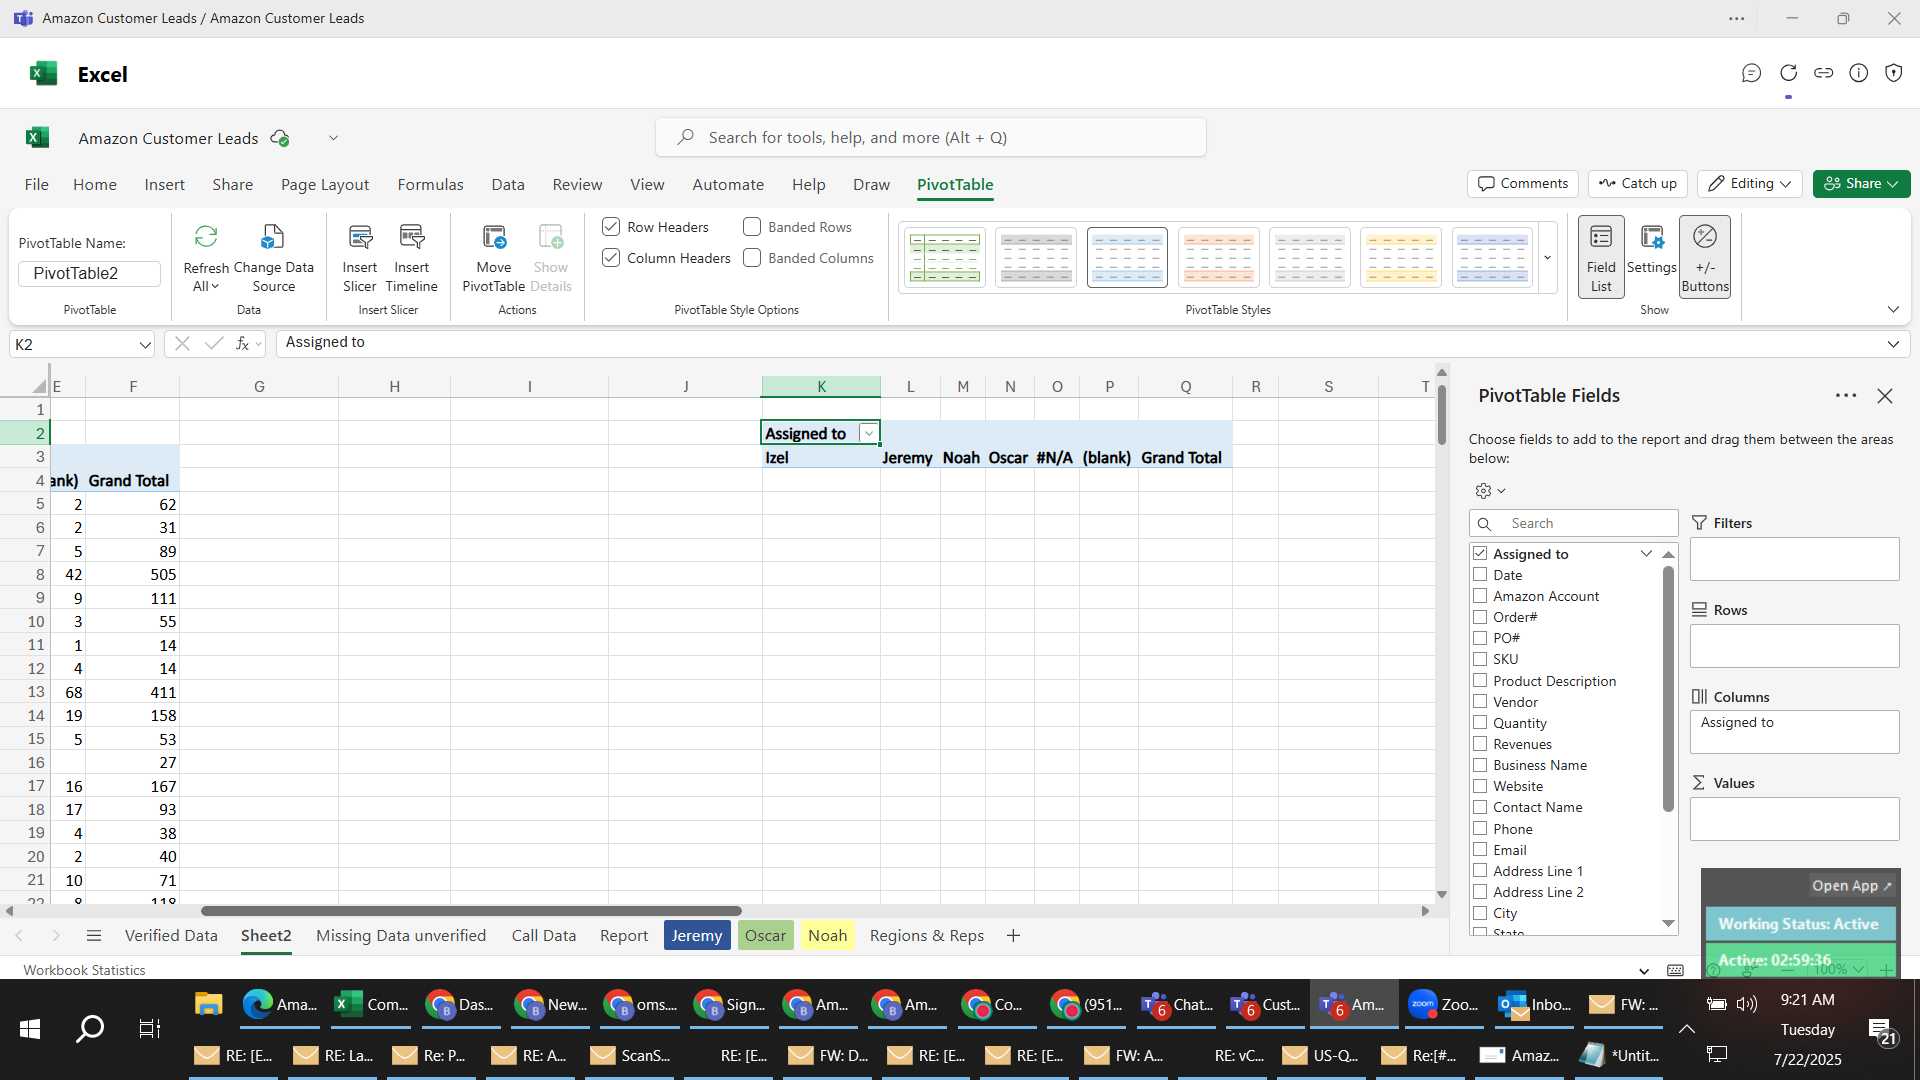Open the Share dropdown
Screen dimensions: 1920x1080
pos(1861,184)
